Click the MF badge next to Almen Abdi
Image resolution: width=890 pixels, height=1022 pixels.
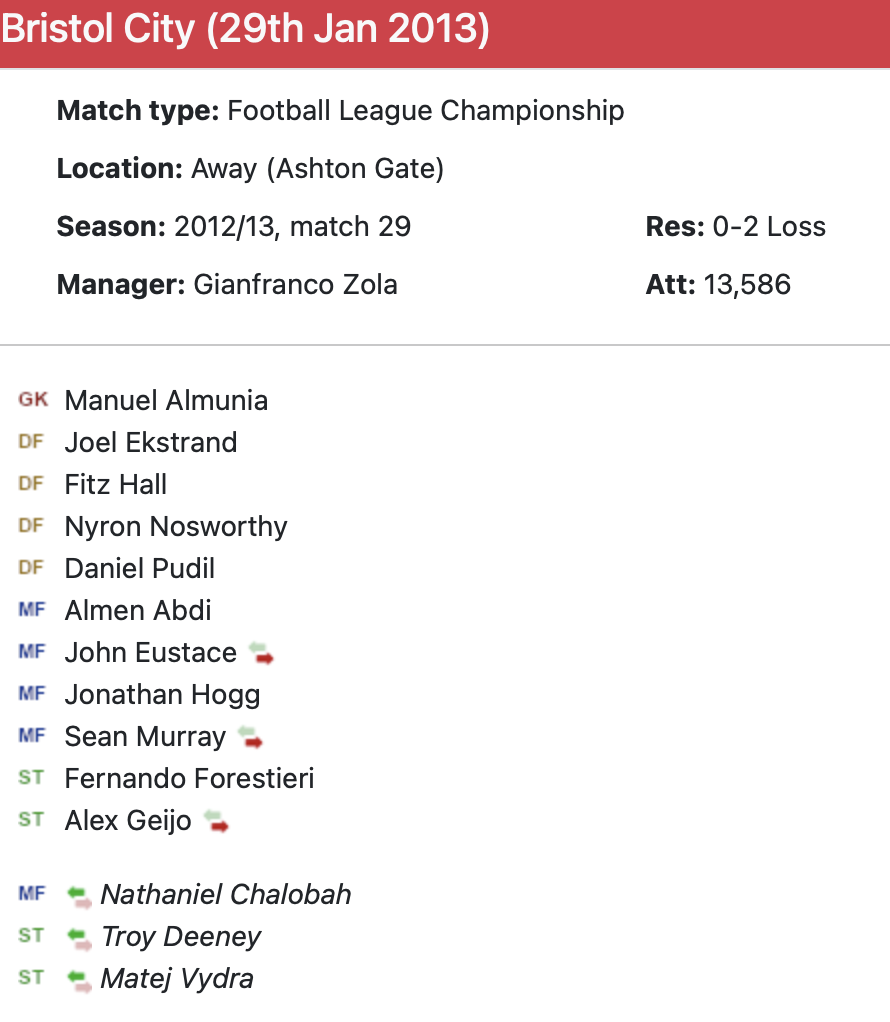[32, 610]
